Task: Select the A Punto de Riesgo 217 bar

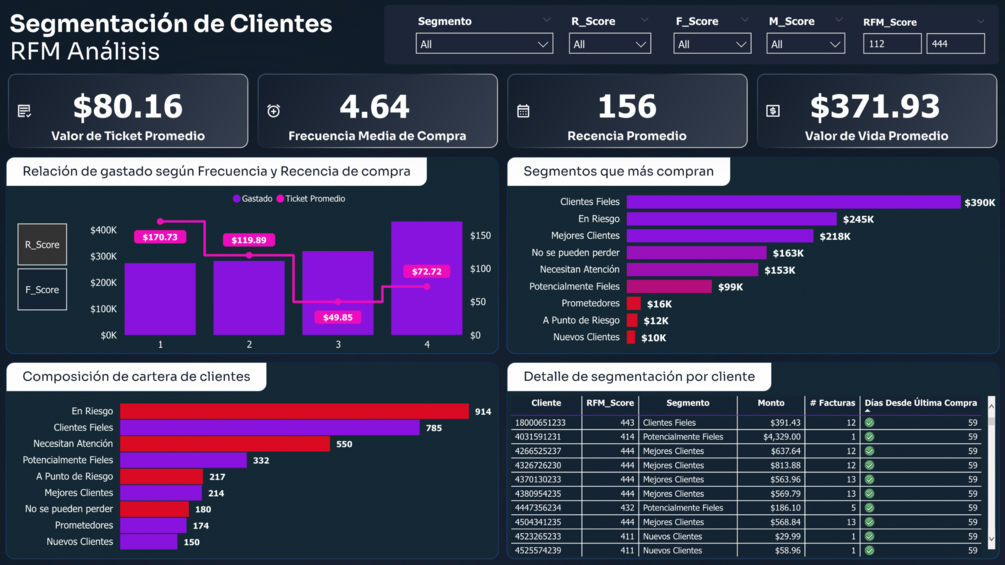Action: click(162, 477)
